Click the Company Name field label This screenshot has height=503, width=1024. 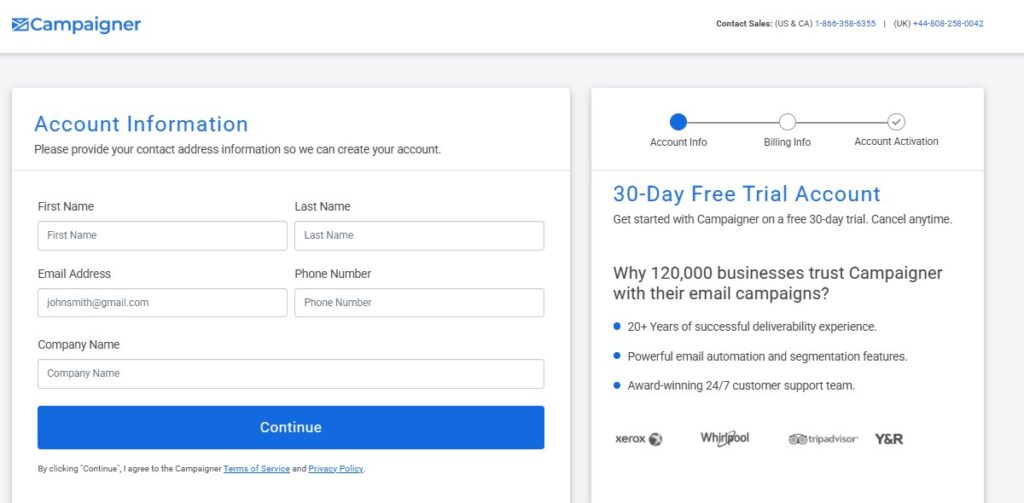[79, 344]
